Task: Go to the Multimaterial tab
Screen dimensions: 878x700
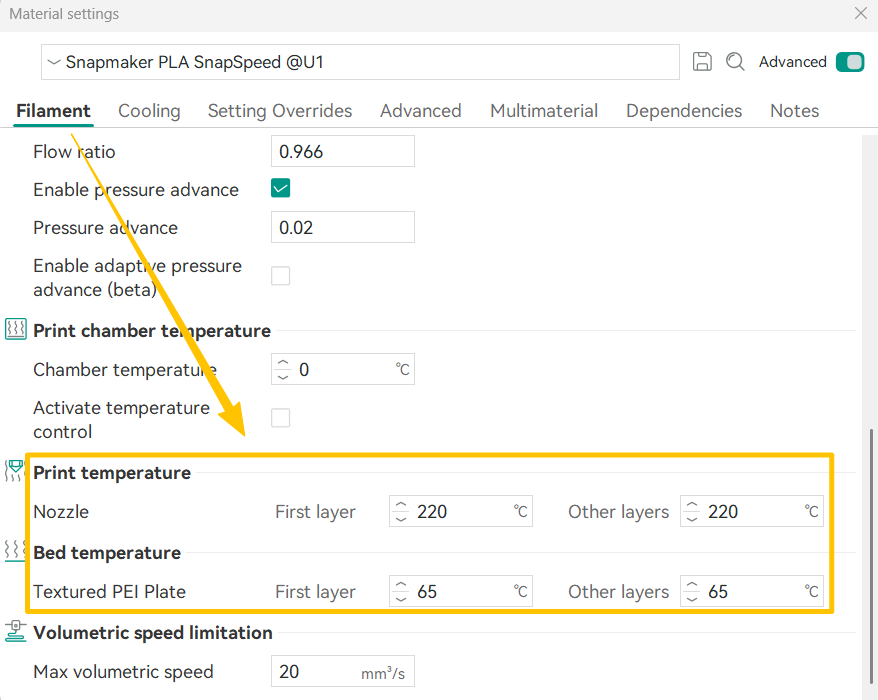Action: (544, 111)
